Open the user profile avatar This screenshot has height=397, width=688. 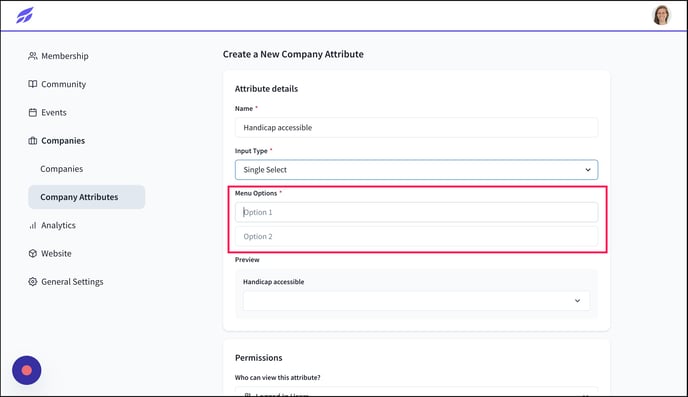tap(661, 15)
